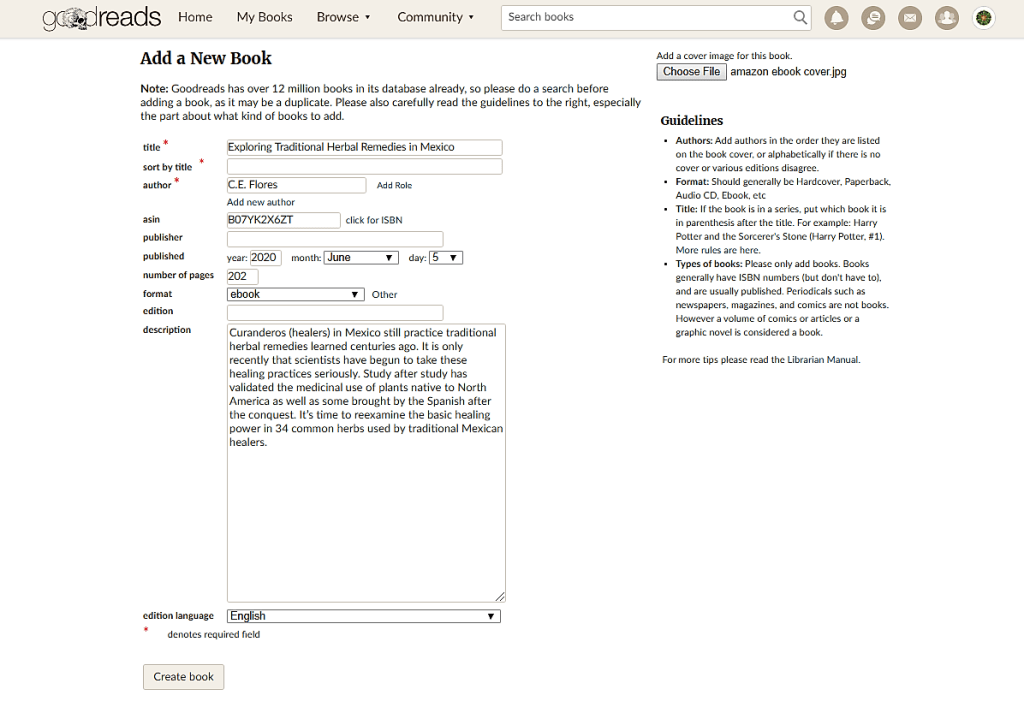Click into the publisher input field
This screenshot has width=1024, height=707.
(334, 239)
